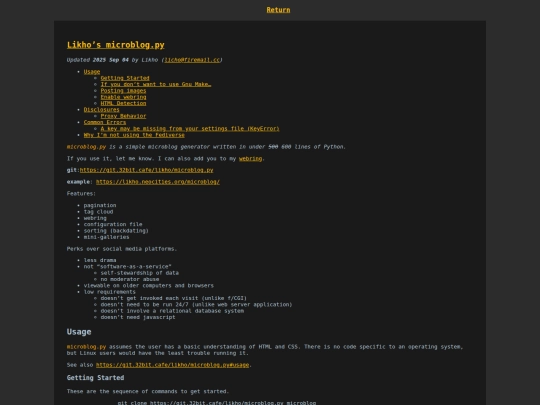
Task: Click 'doesn't involve a relational database system'
Action: point(172,311)
